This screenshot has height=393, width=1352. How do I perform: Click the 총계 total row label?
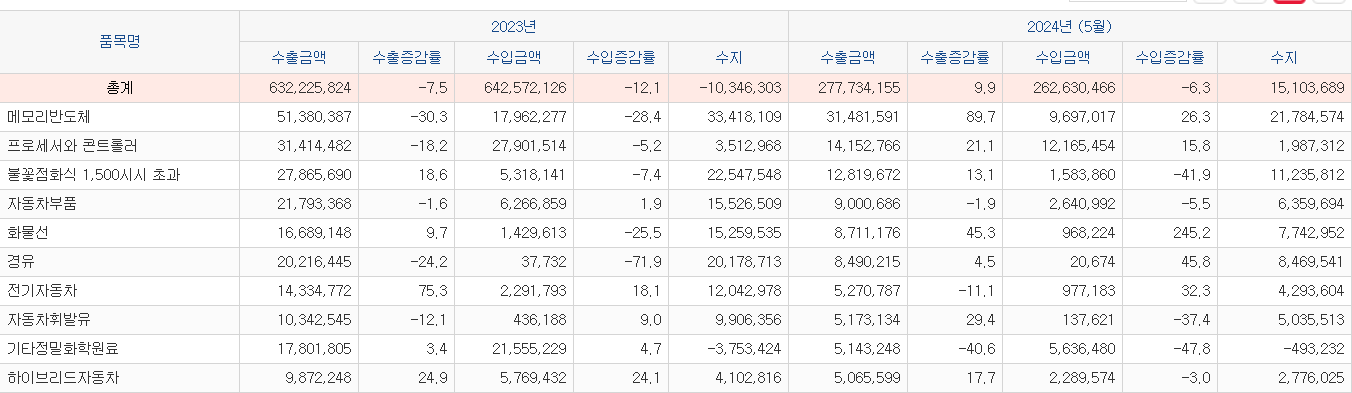[120, 88]
